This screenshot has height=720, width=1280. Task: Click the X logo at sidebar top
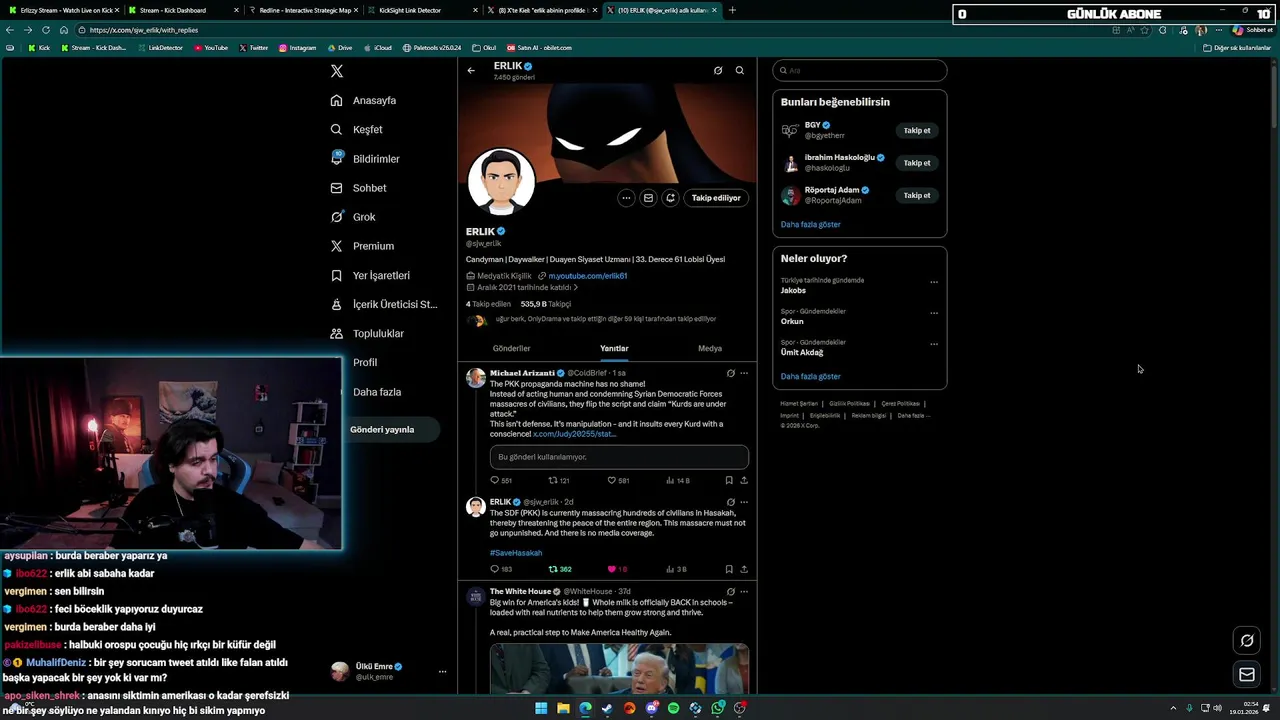tap(337, 71)
